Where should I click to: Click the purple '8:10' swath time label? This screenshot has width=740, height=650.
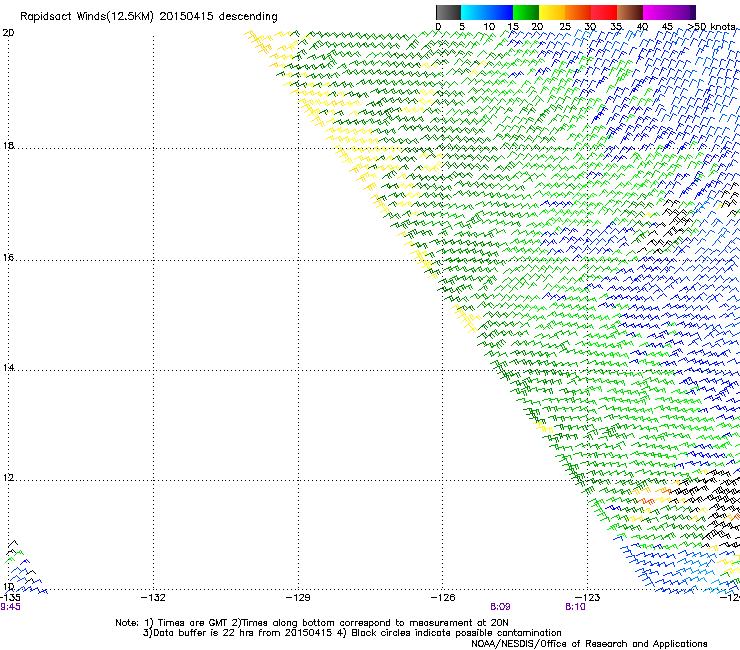tap(575, 607)
